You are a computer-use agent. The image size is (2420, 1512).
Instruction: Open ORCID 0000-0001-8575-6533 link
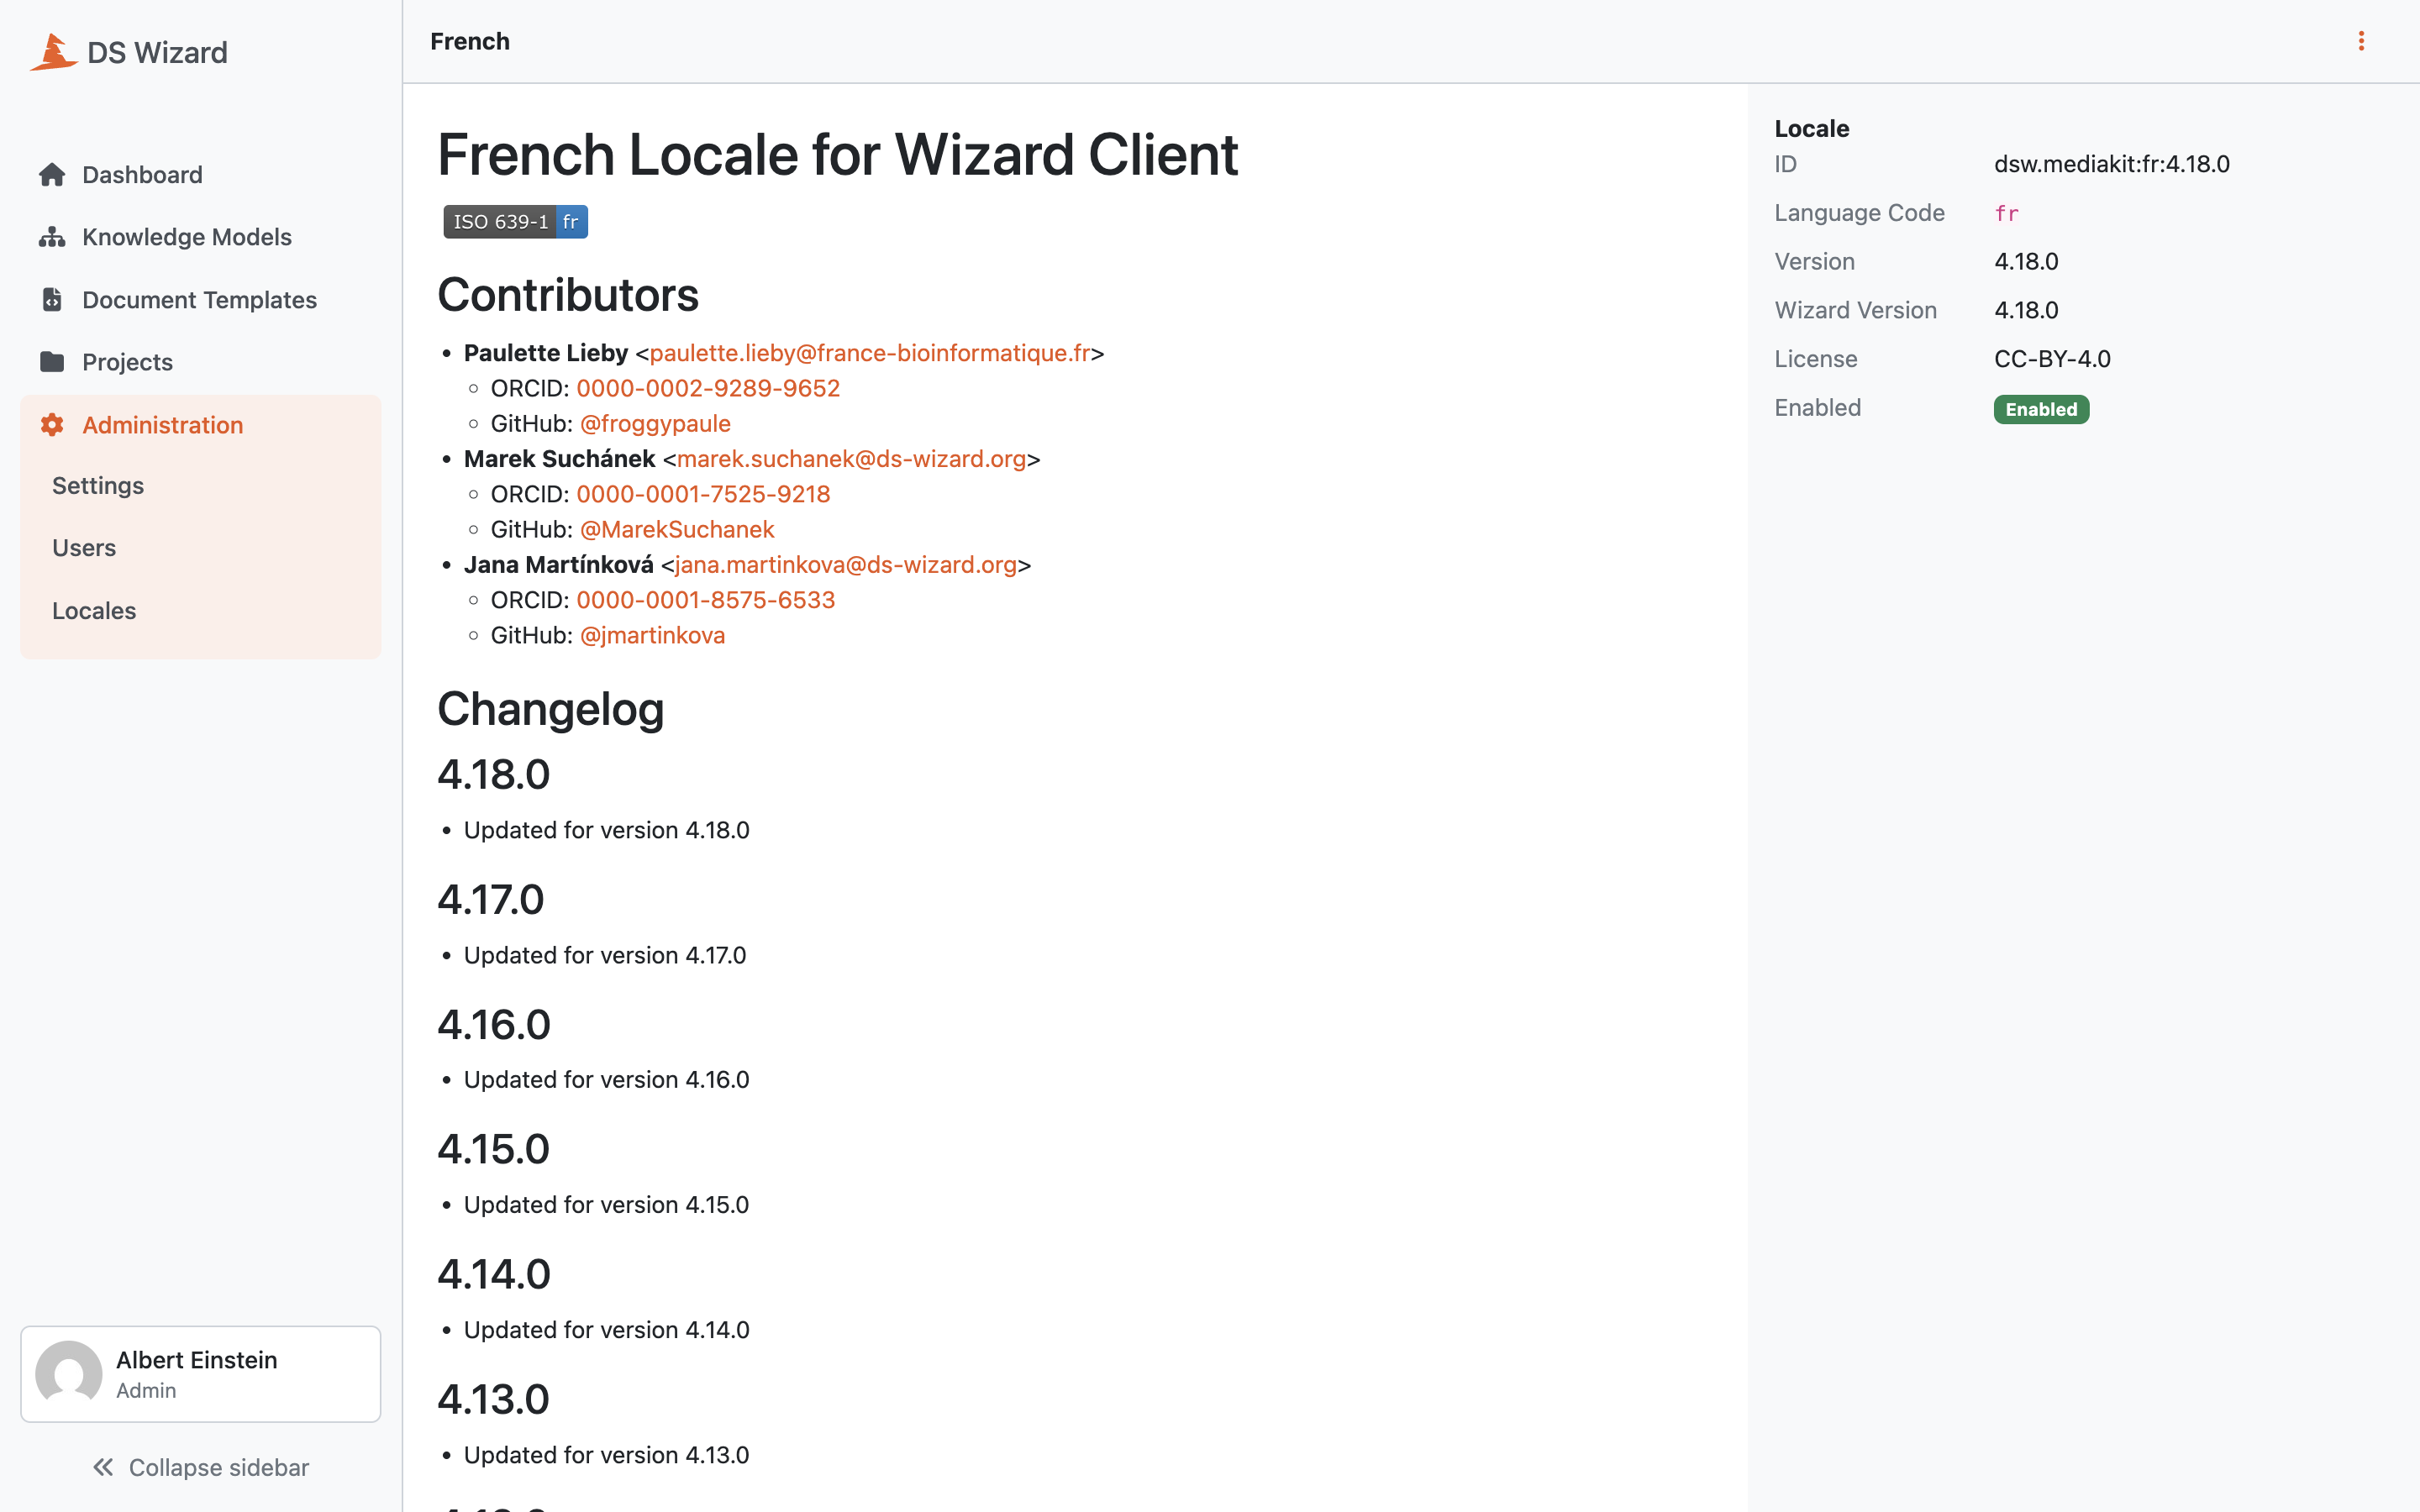point(706,600)
